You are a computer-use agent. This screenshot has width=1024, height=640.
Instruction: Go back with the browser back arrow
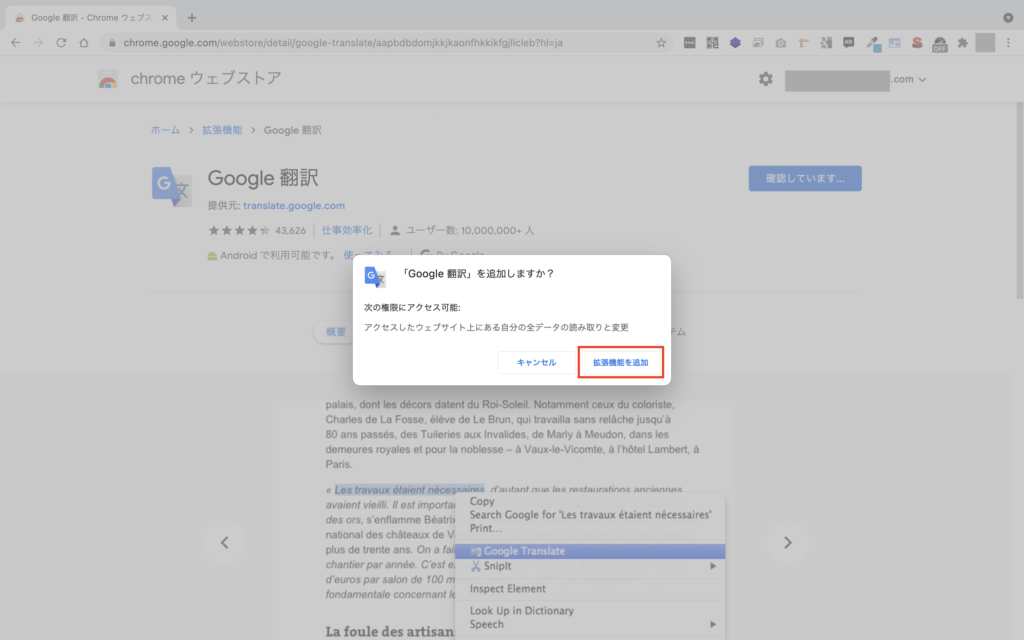(16, 43)
